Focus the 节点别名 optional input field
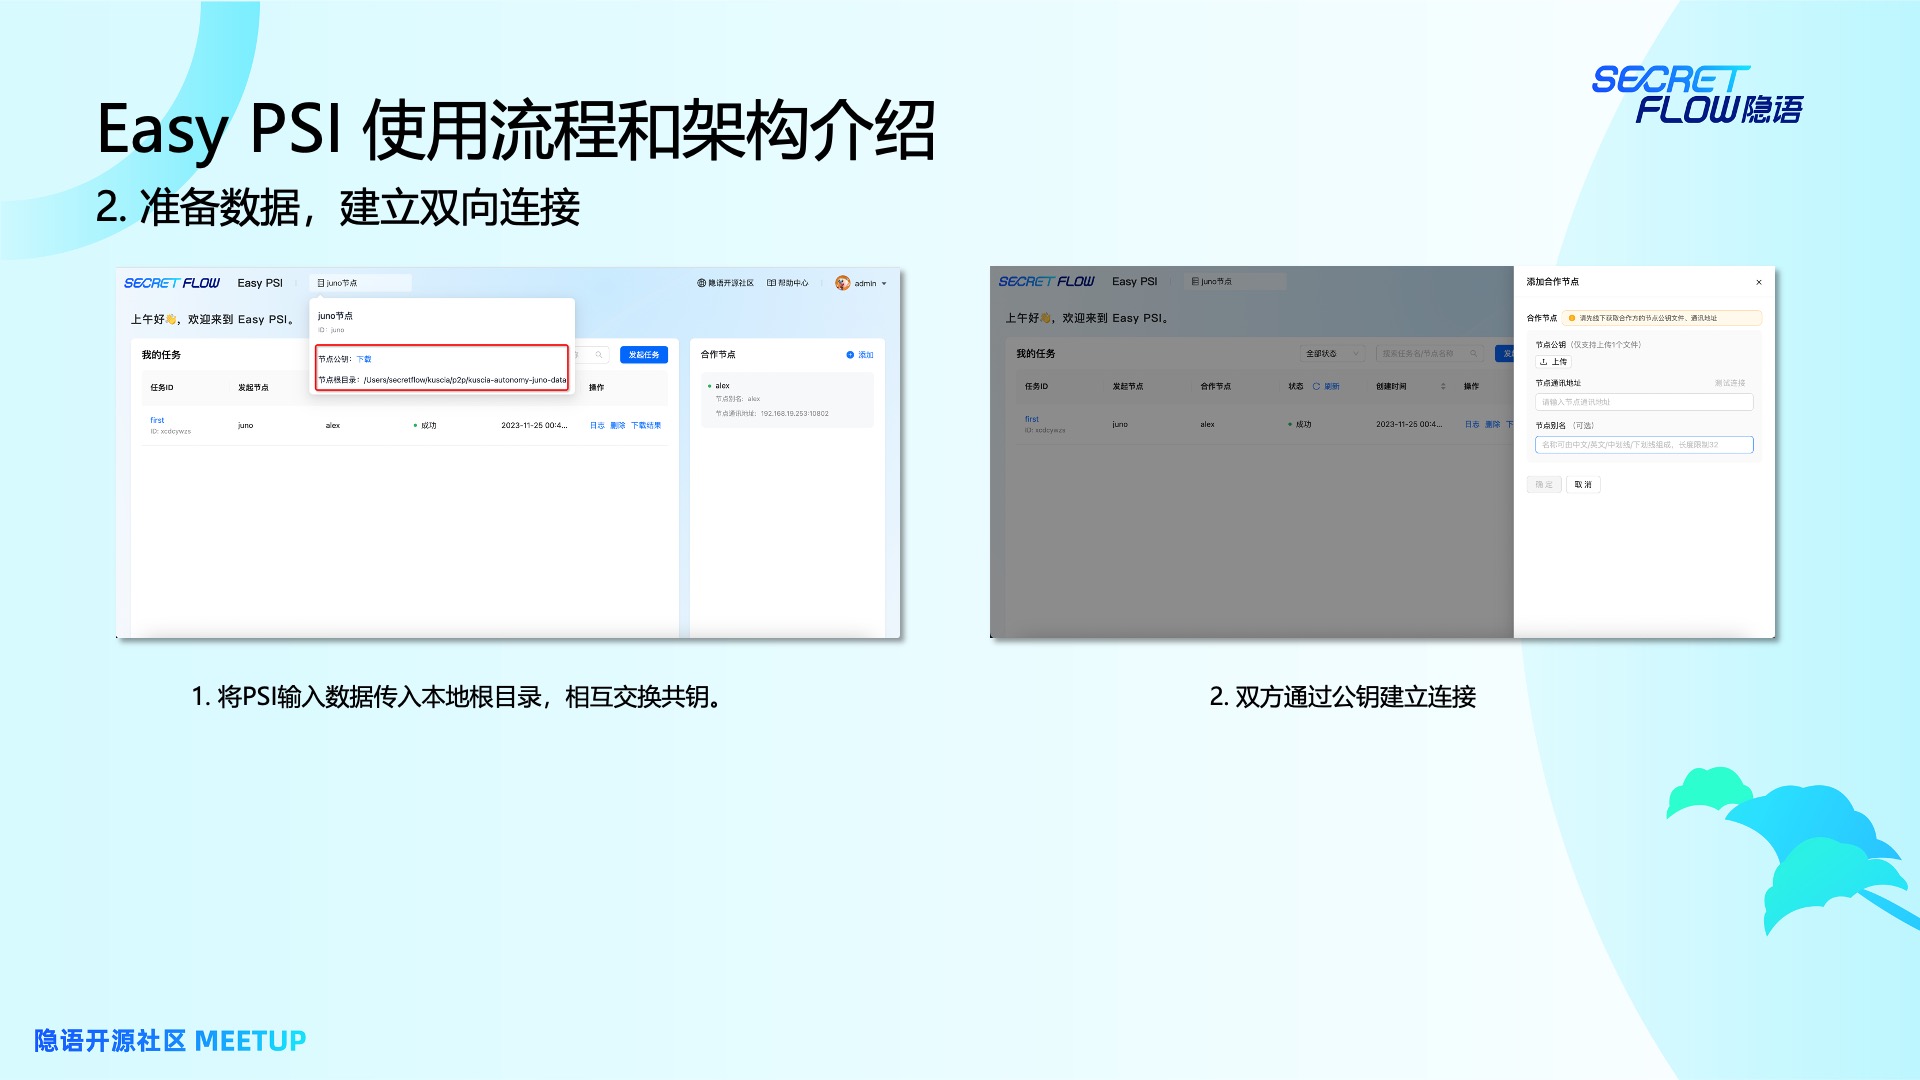 coord(1643,445)
